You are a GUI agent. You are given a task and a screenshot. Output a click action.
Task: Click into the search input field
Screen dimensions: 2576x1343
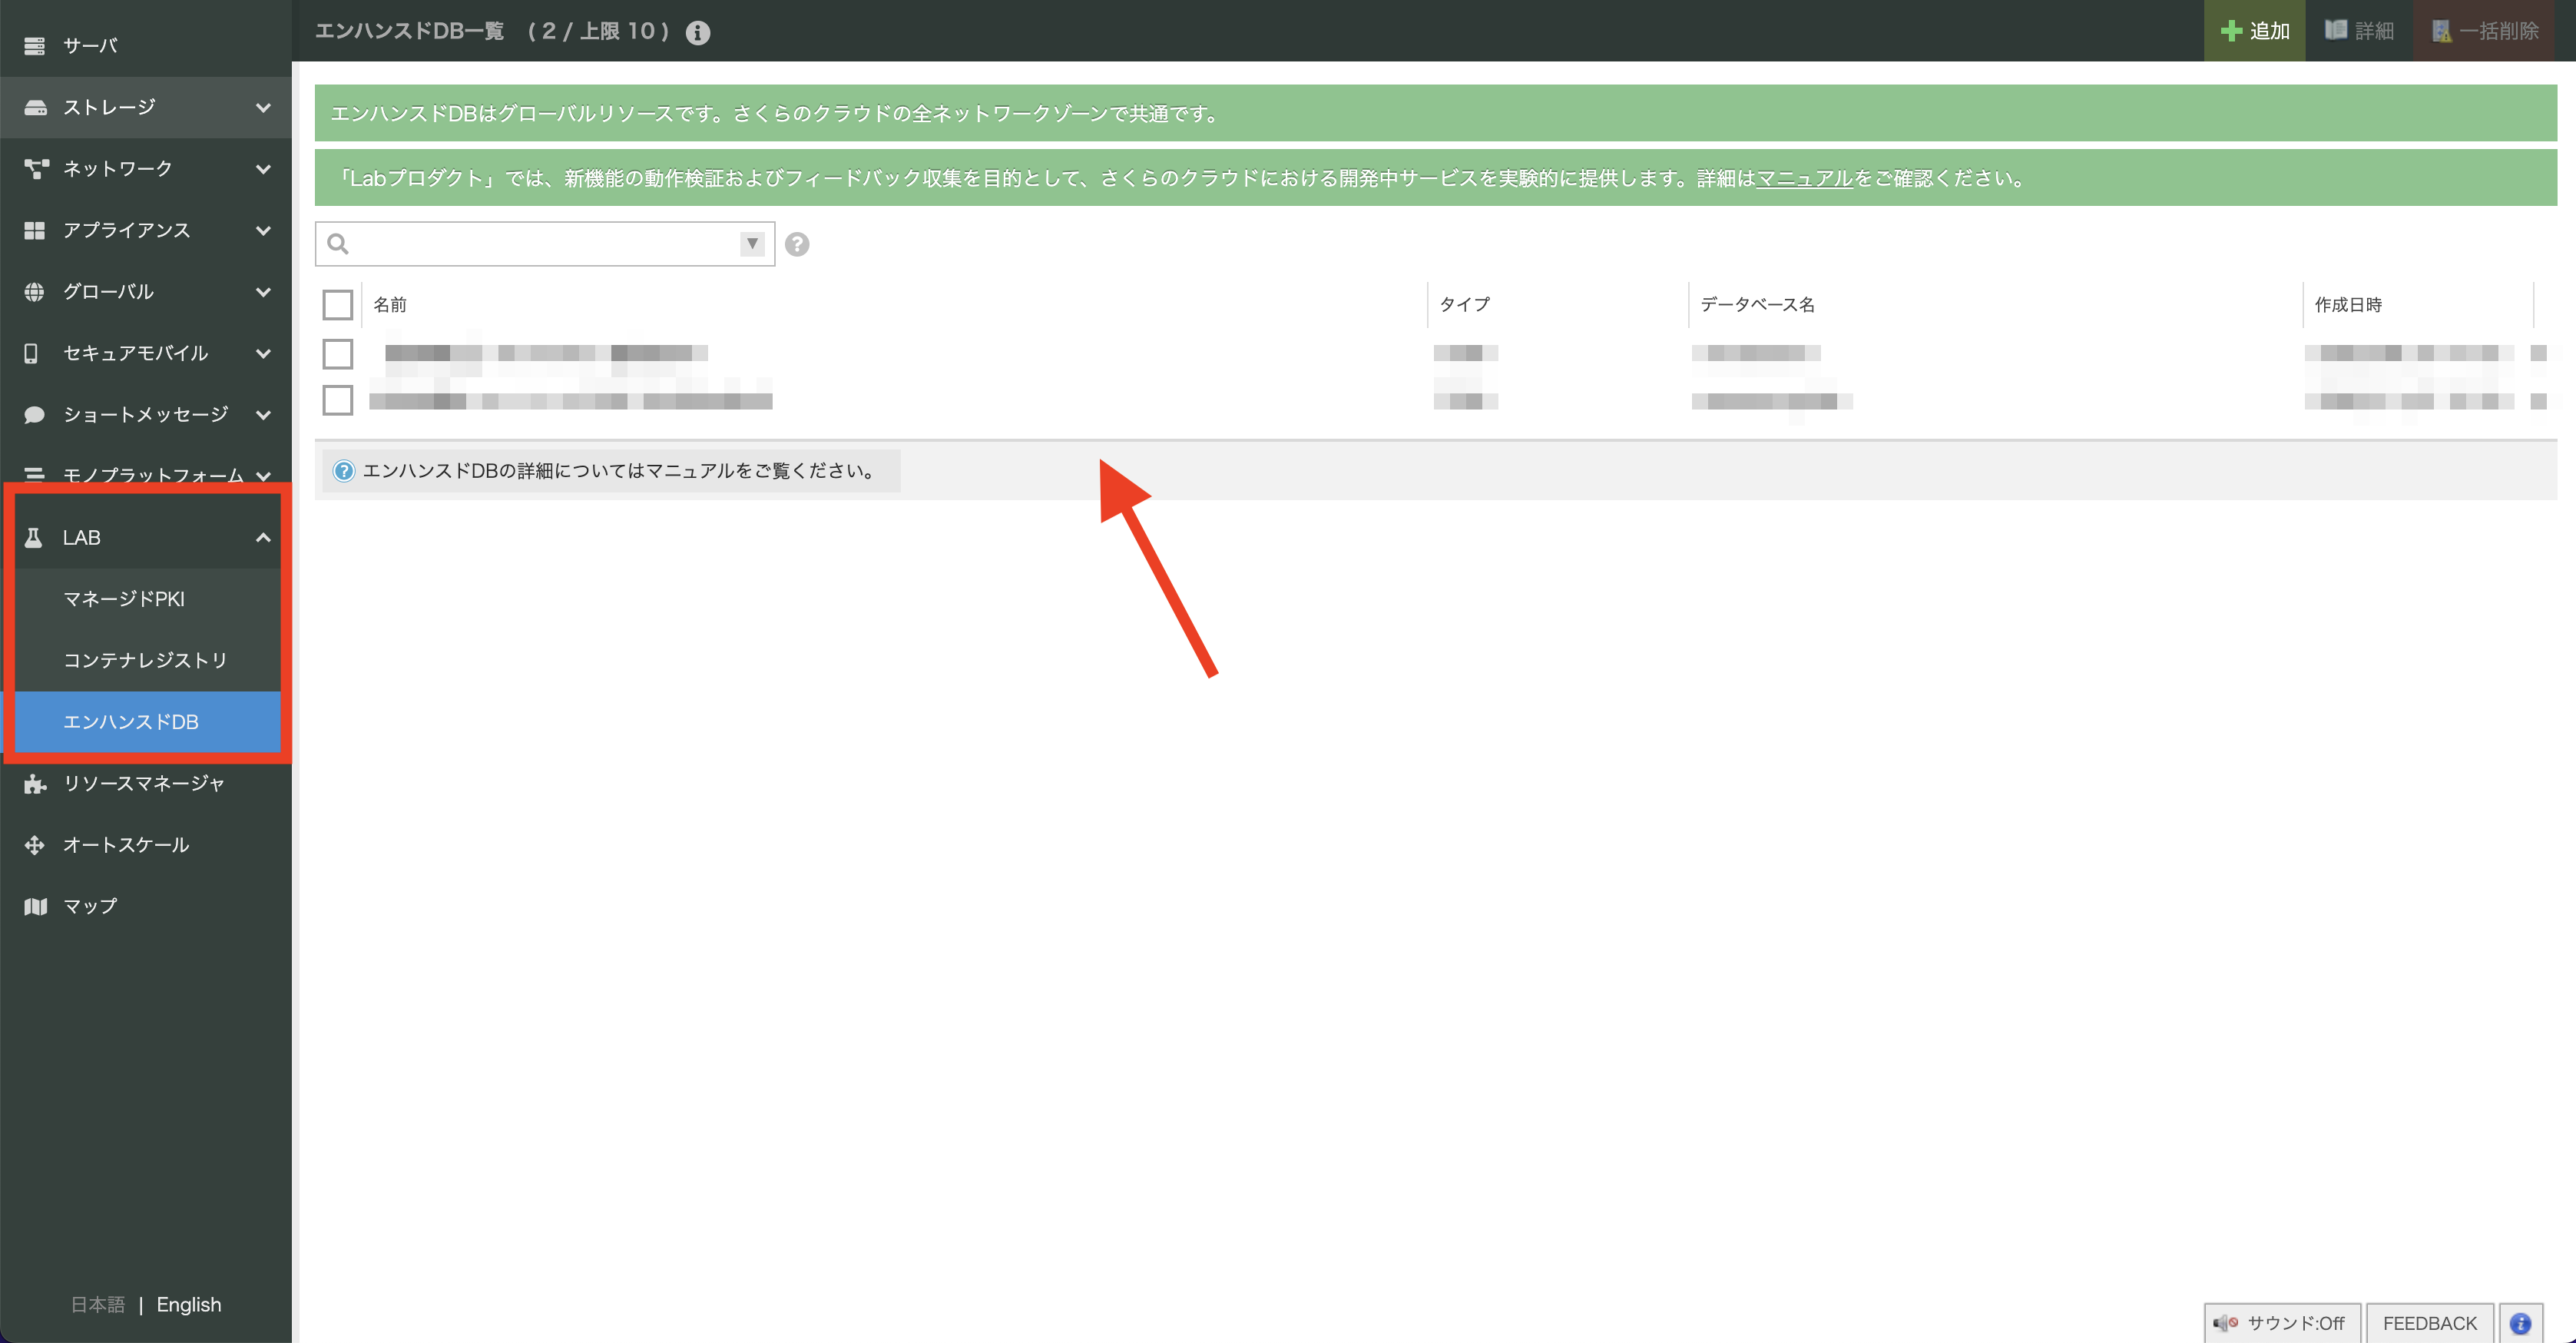[540, 244]
